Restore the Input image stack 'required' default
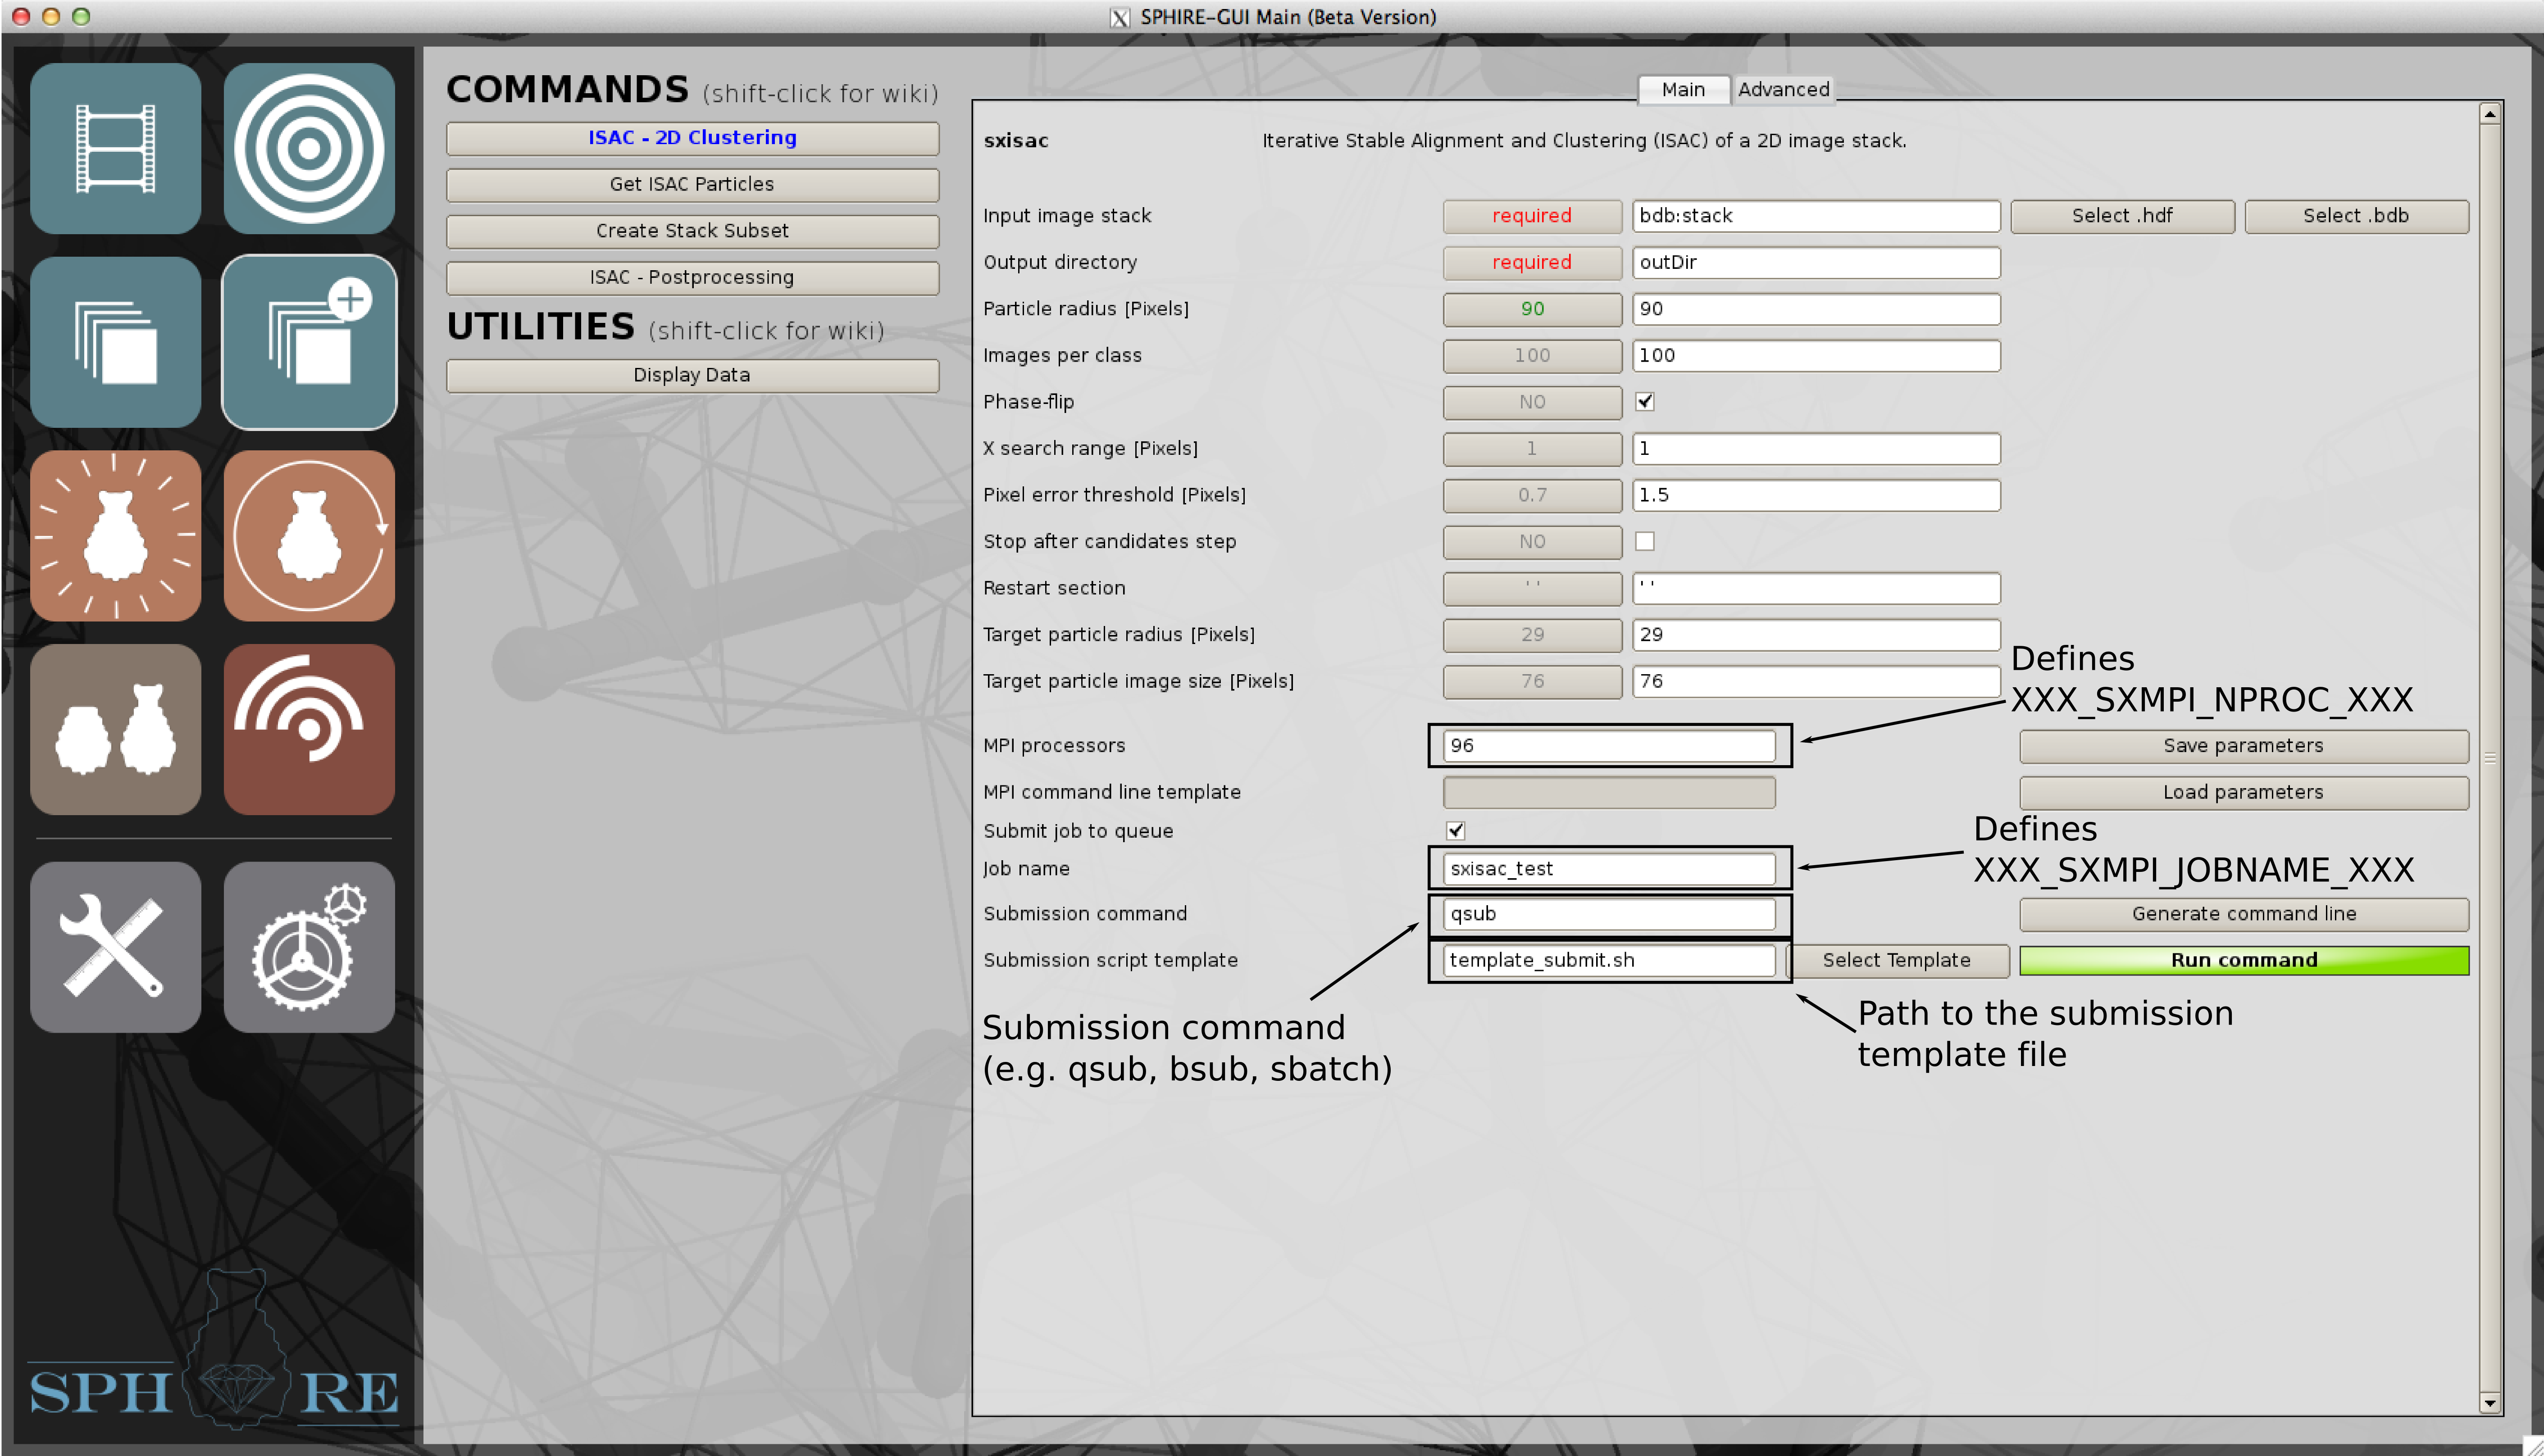 1532,216
